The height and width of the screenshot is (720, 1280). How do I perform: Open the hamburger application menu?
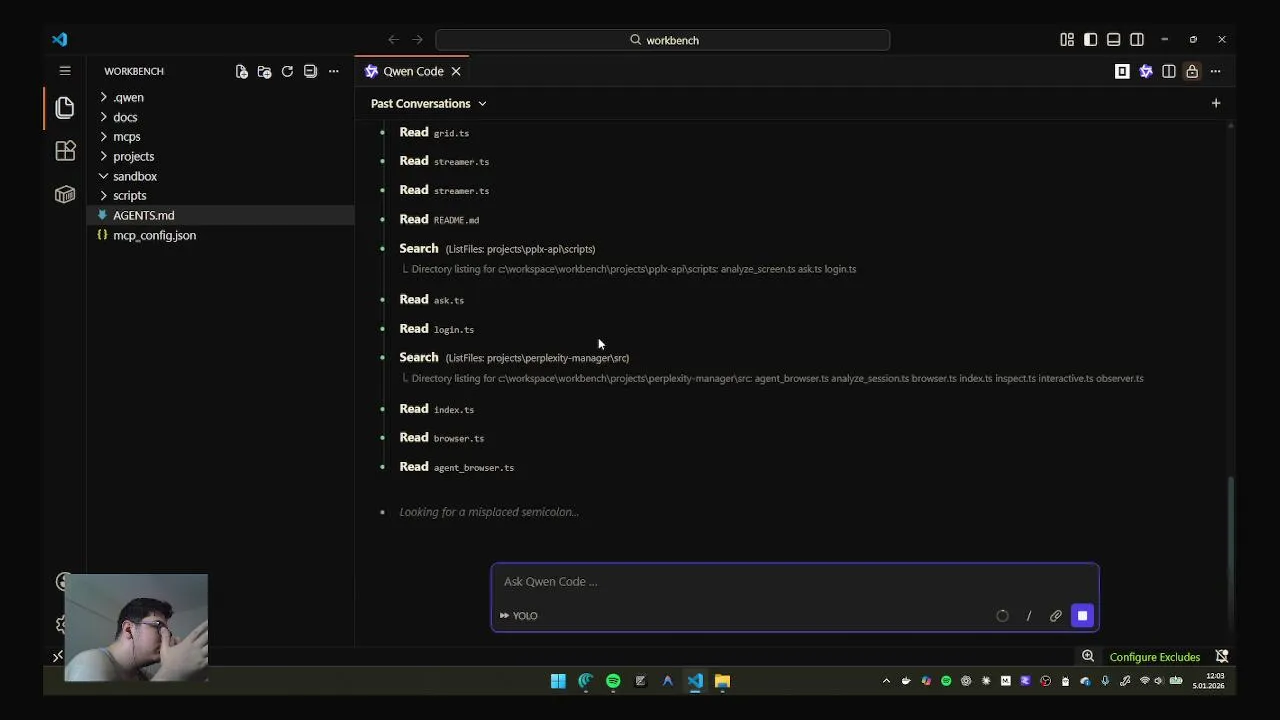(x=65, y=71)
